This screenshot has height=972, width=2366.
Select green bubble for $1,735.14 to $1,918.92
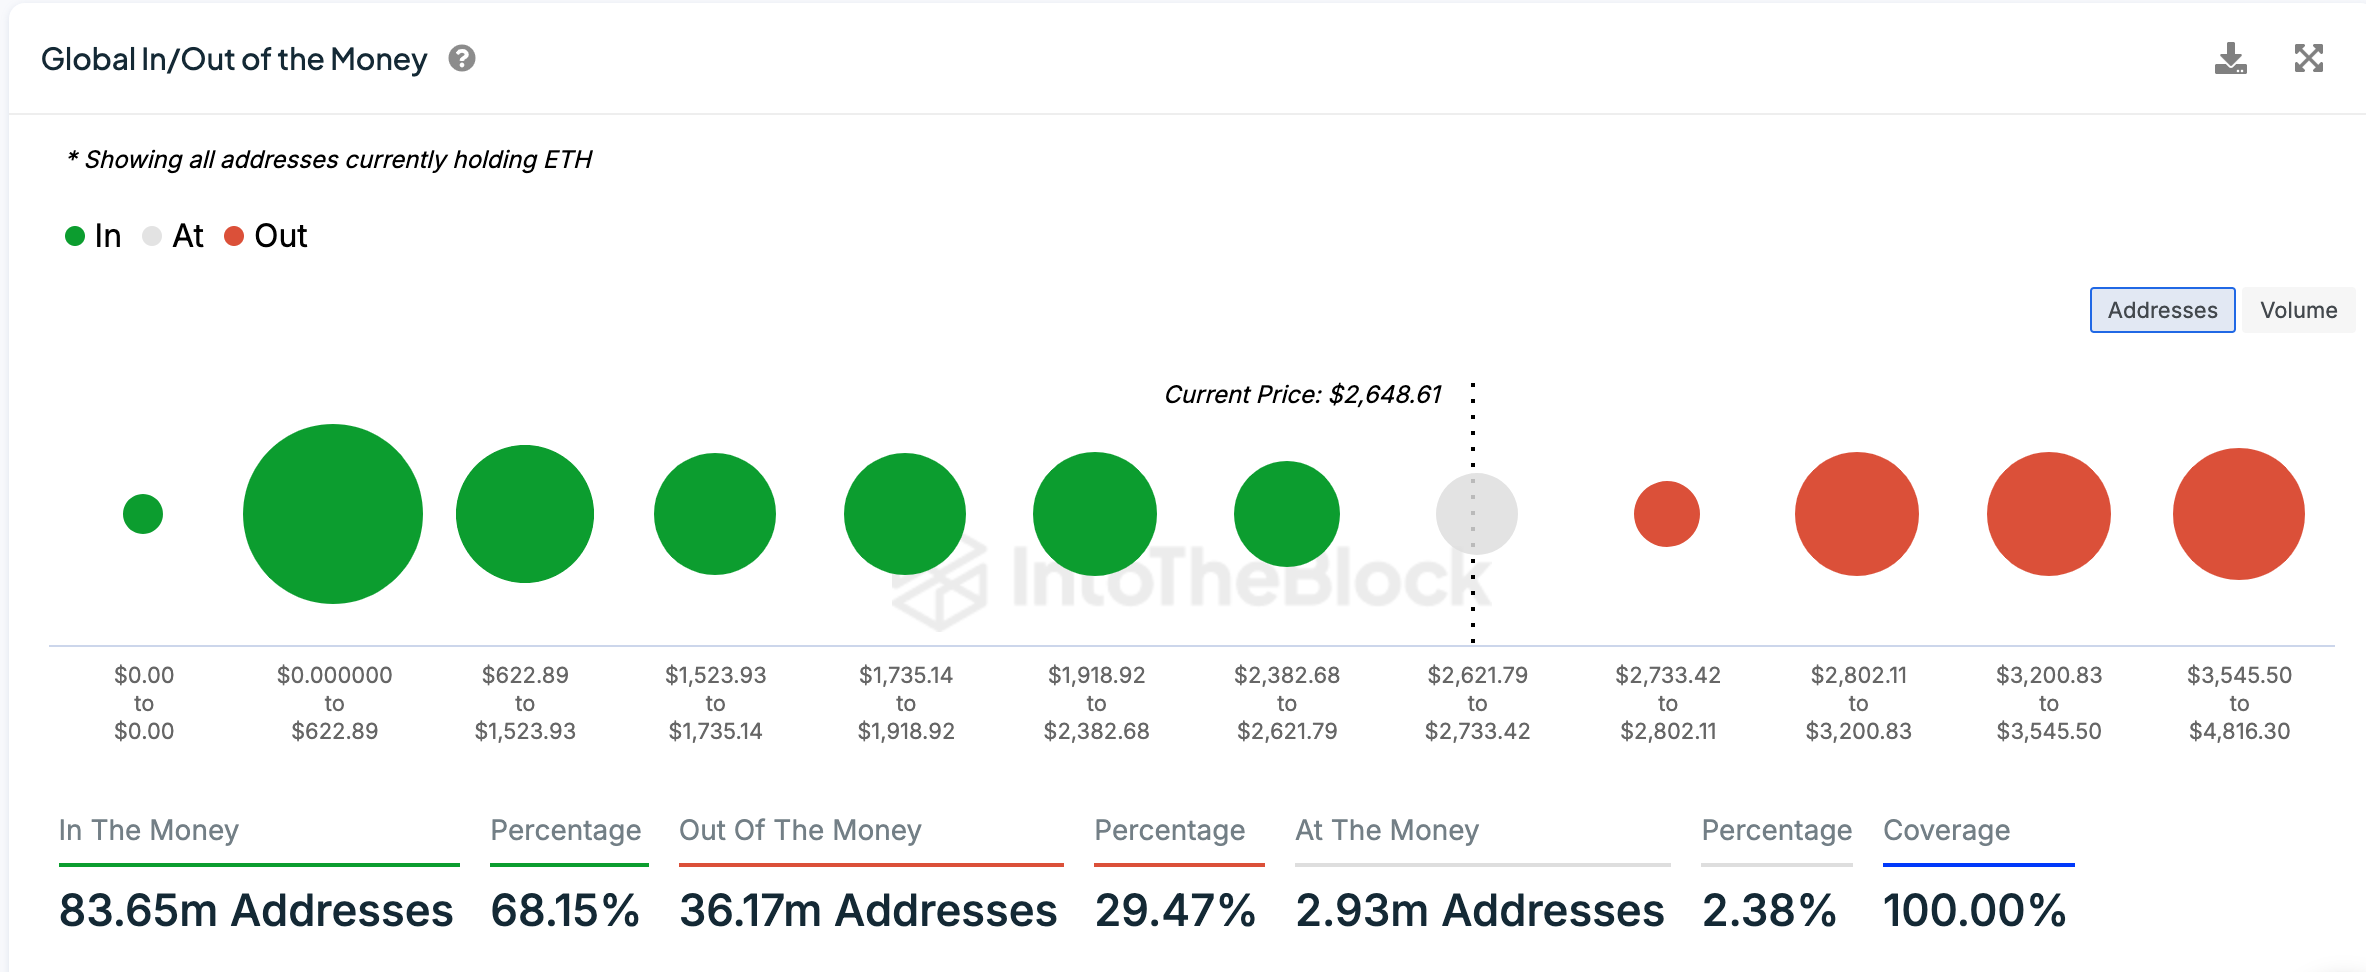(x=905, y=514)
